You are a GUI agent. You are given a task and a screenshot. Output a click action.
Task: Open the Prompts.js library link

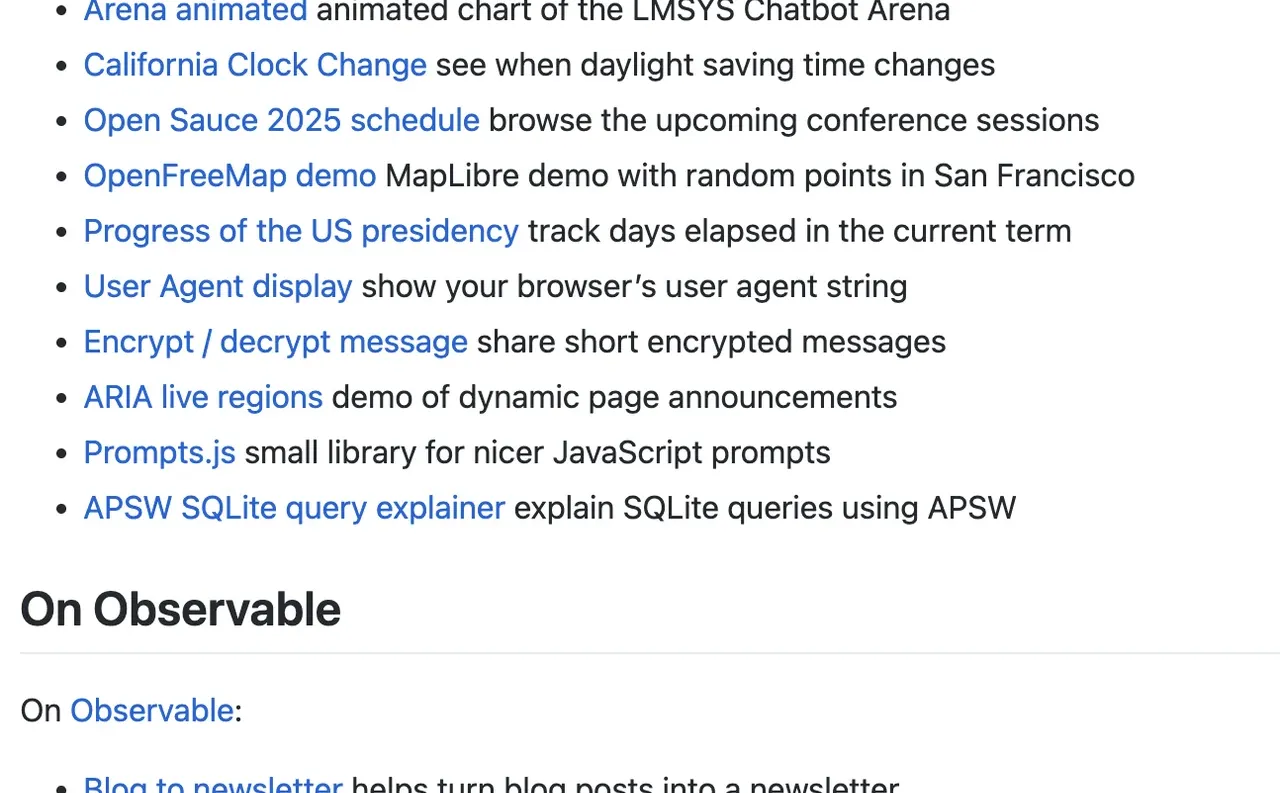click(159, 453)
